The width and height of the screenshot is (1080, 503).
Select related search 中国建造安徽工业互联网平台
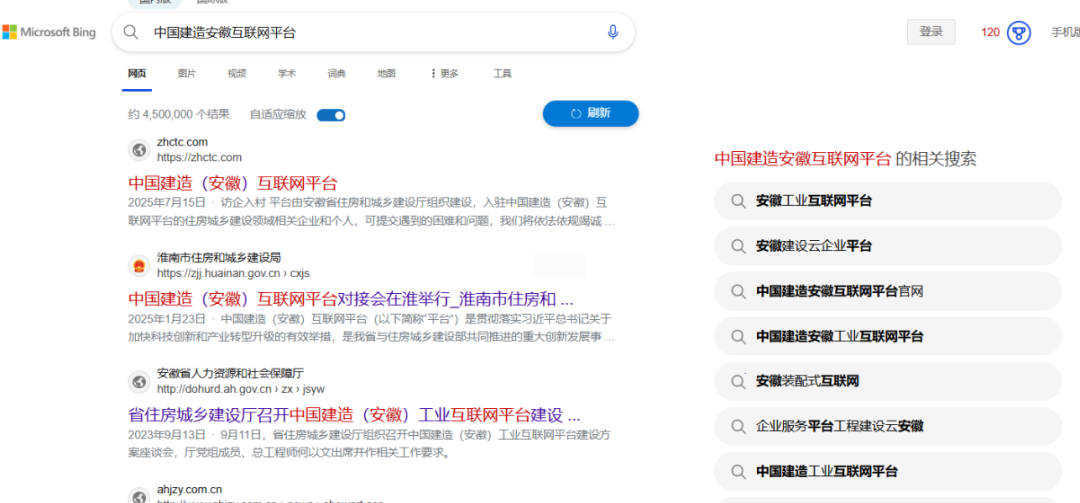pyautogui.click(x=888, y=336)
